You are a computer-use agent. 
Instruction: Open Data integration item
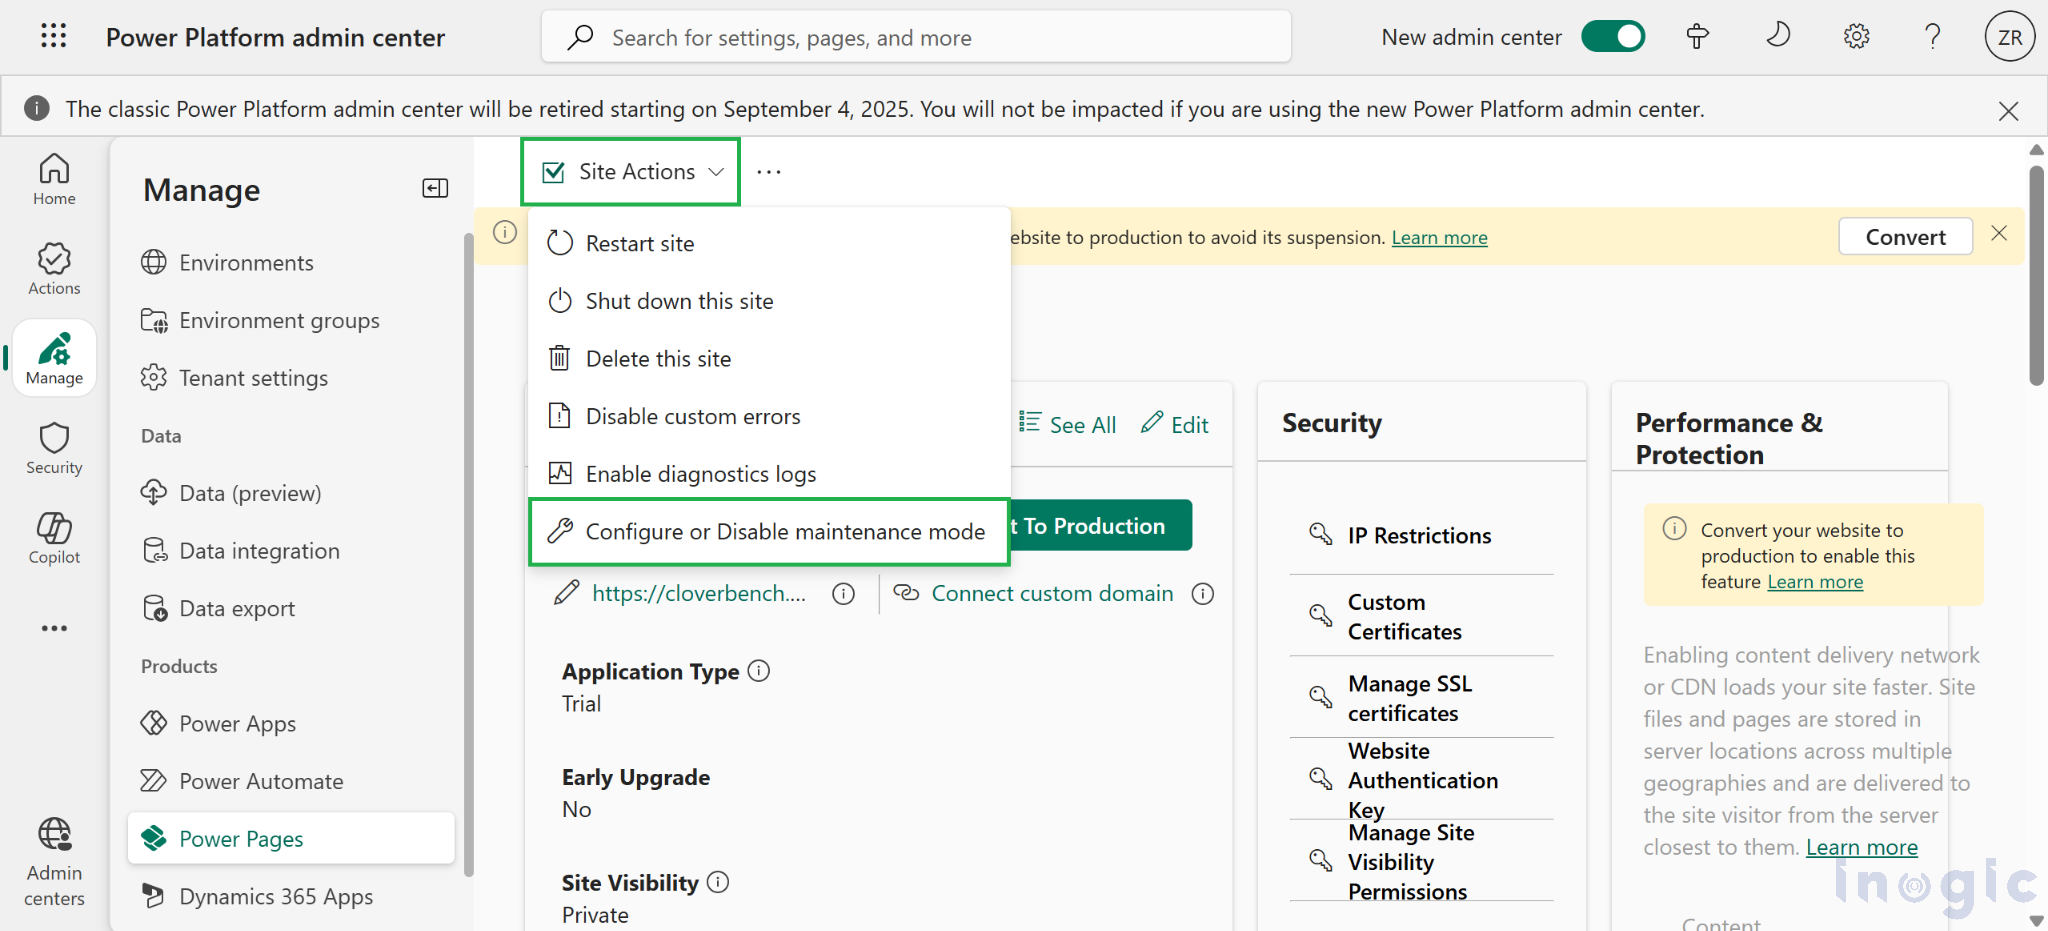(290, 551)
